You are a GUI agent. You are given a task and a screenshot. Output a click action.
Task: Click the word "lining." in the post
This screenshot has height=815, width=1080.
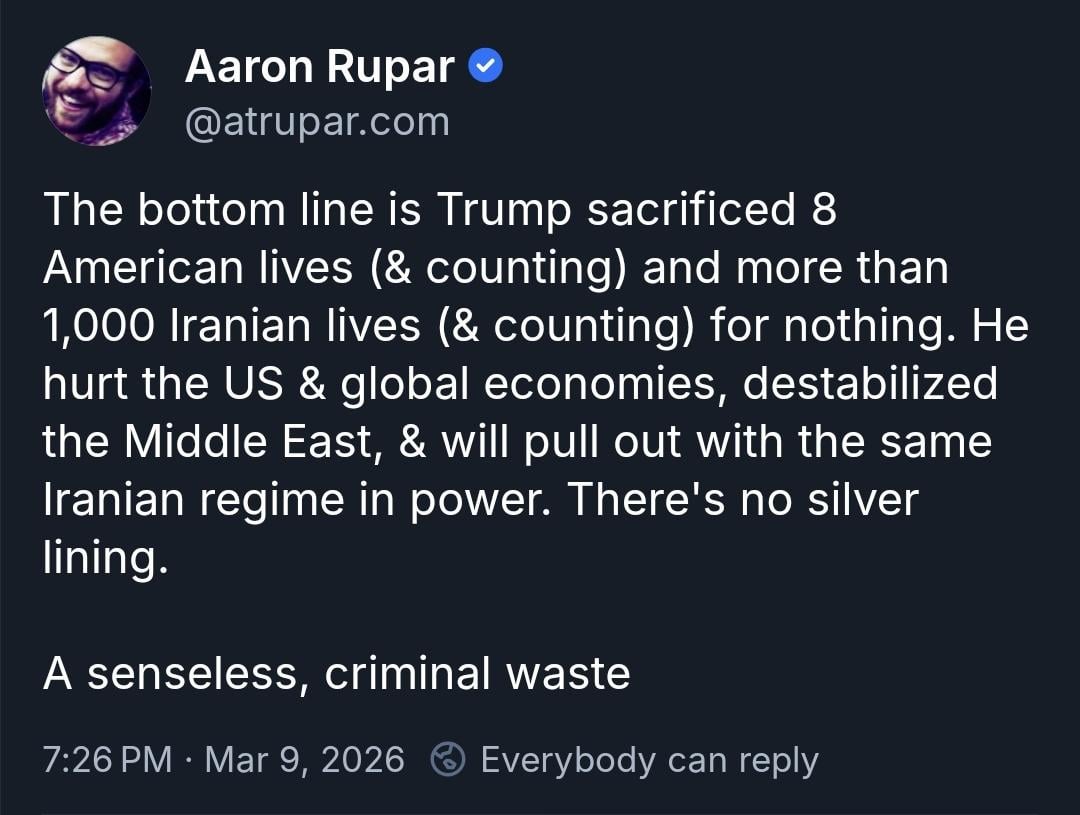point(100,558)
